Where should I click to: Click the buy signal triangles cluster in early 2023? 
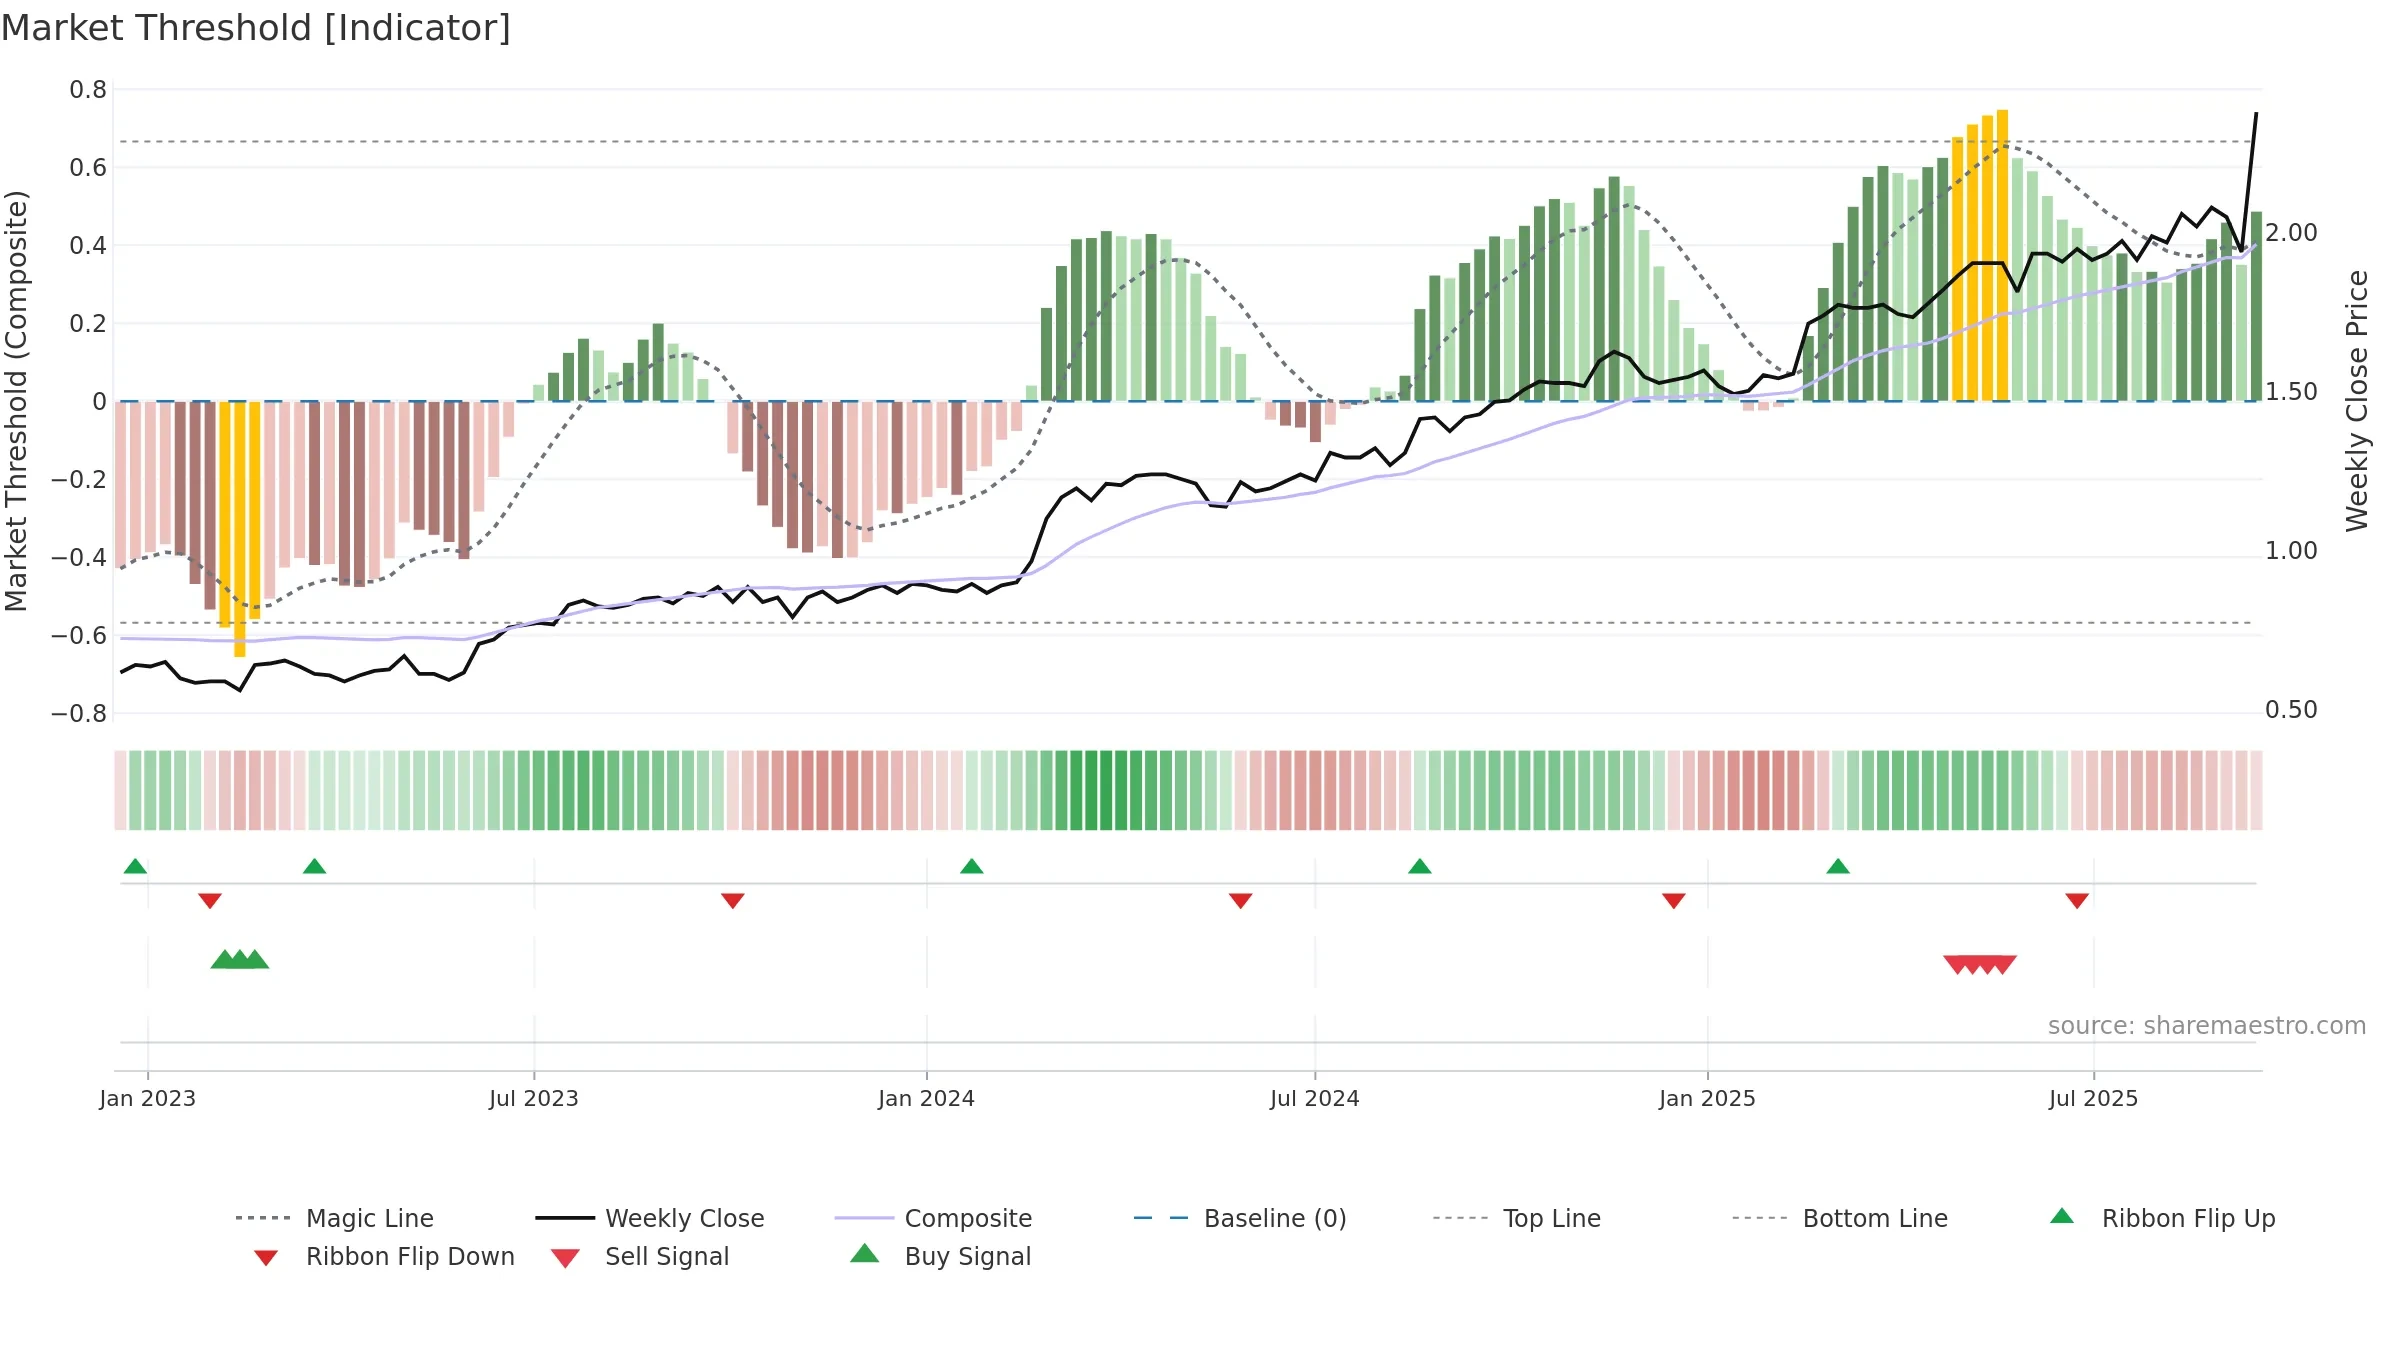pyautogui.click(x=240, y=959)
